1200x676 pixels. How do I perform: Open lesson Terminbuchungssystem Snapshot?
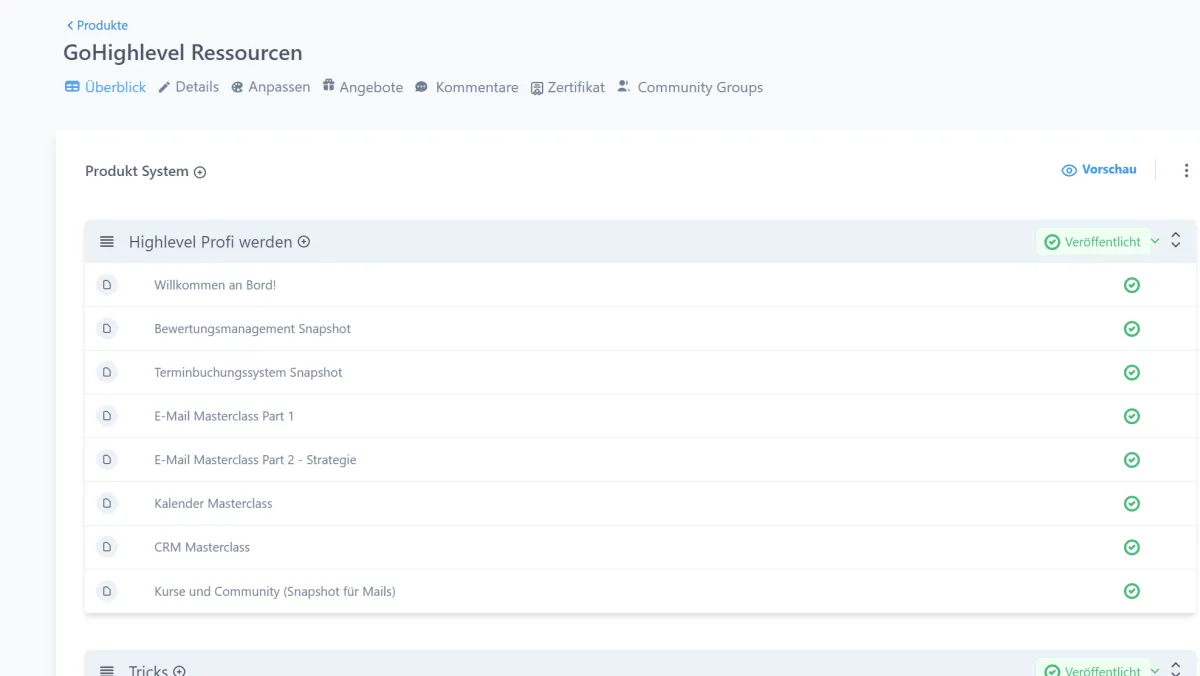point(248,372)
